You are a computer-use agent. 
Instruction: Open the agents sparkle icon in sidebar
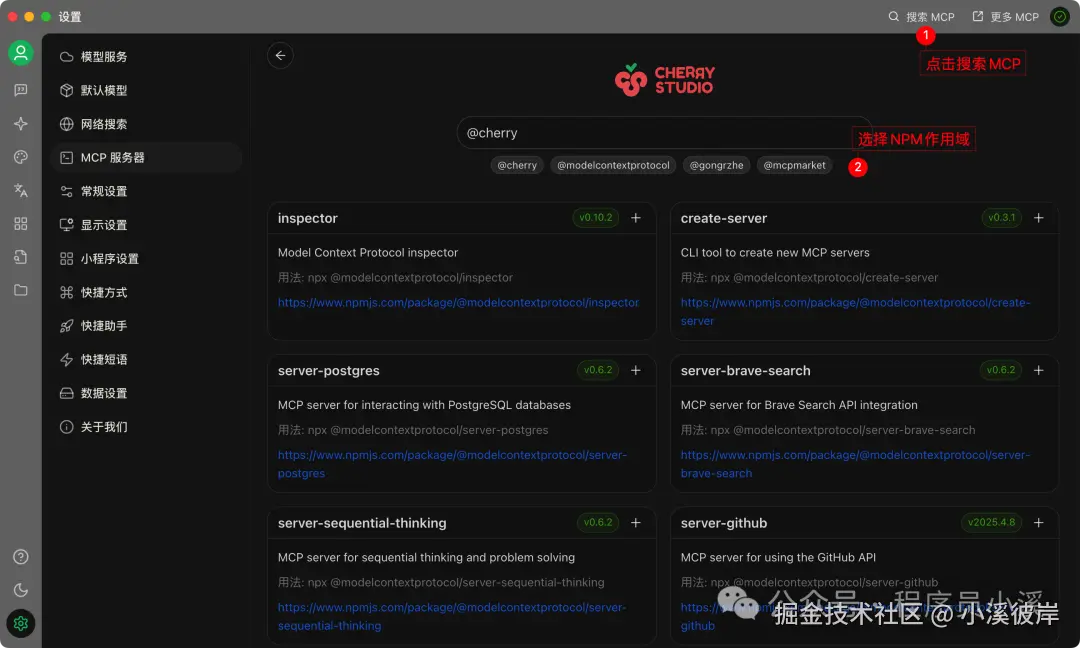(x=21, y=124)
